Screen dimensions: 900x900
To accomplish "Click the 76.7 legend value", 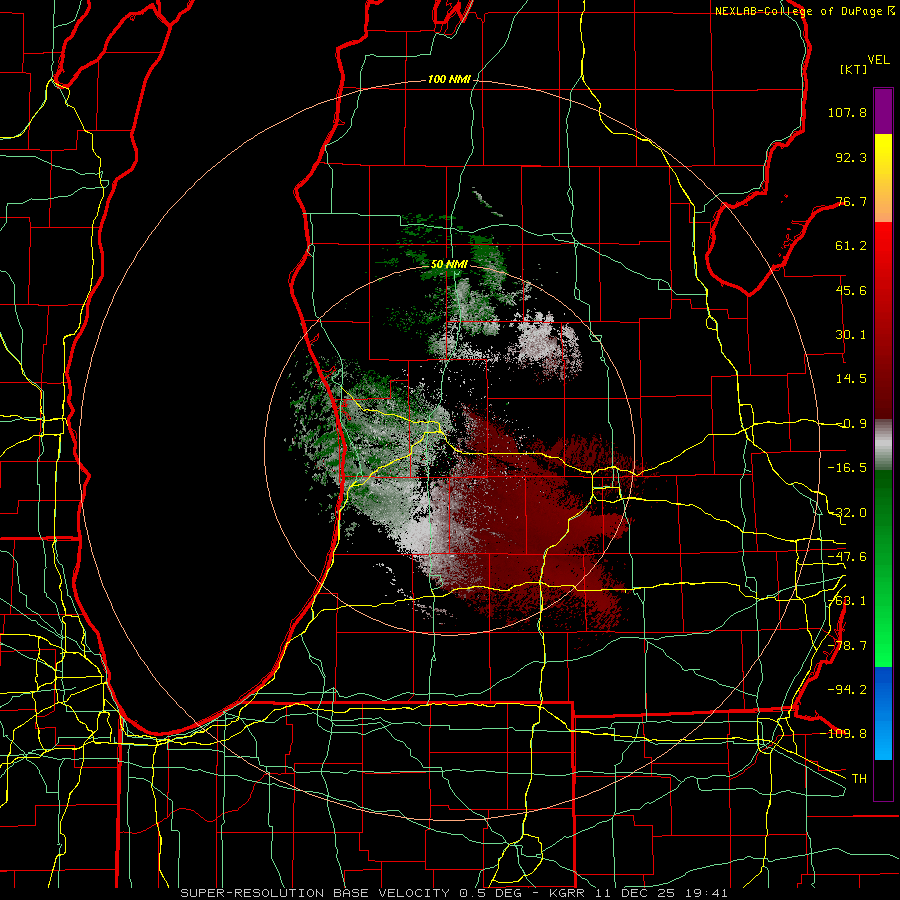I will 851,201.
